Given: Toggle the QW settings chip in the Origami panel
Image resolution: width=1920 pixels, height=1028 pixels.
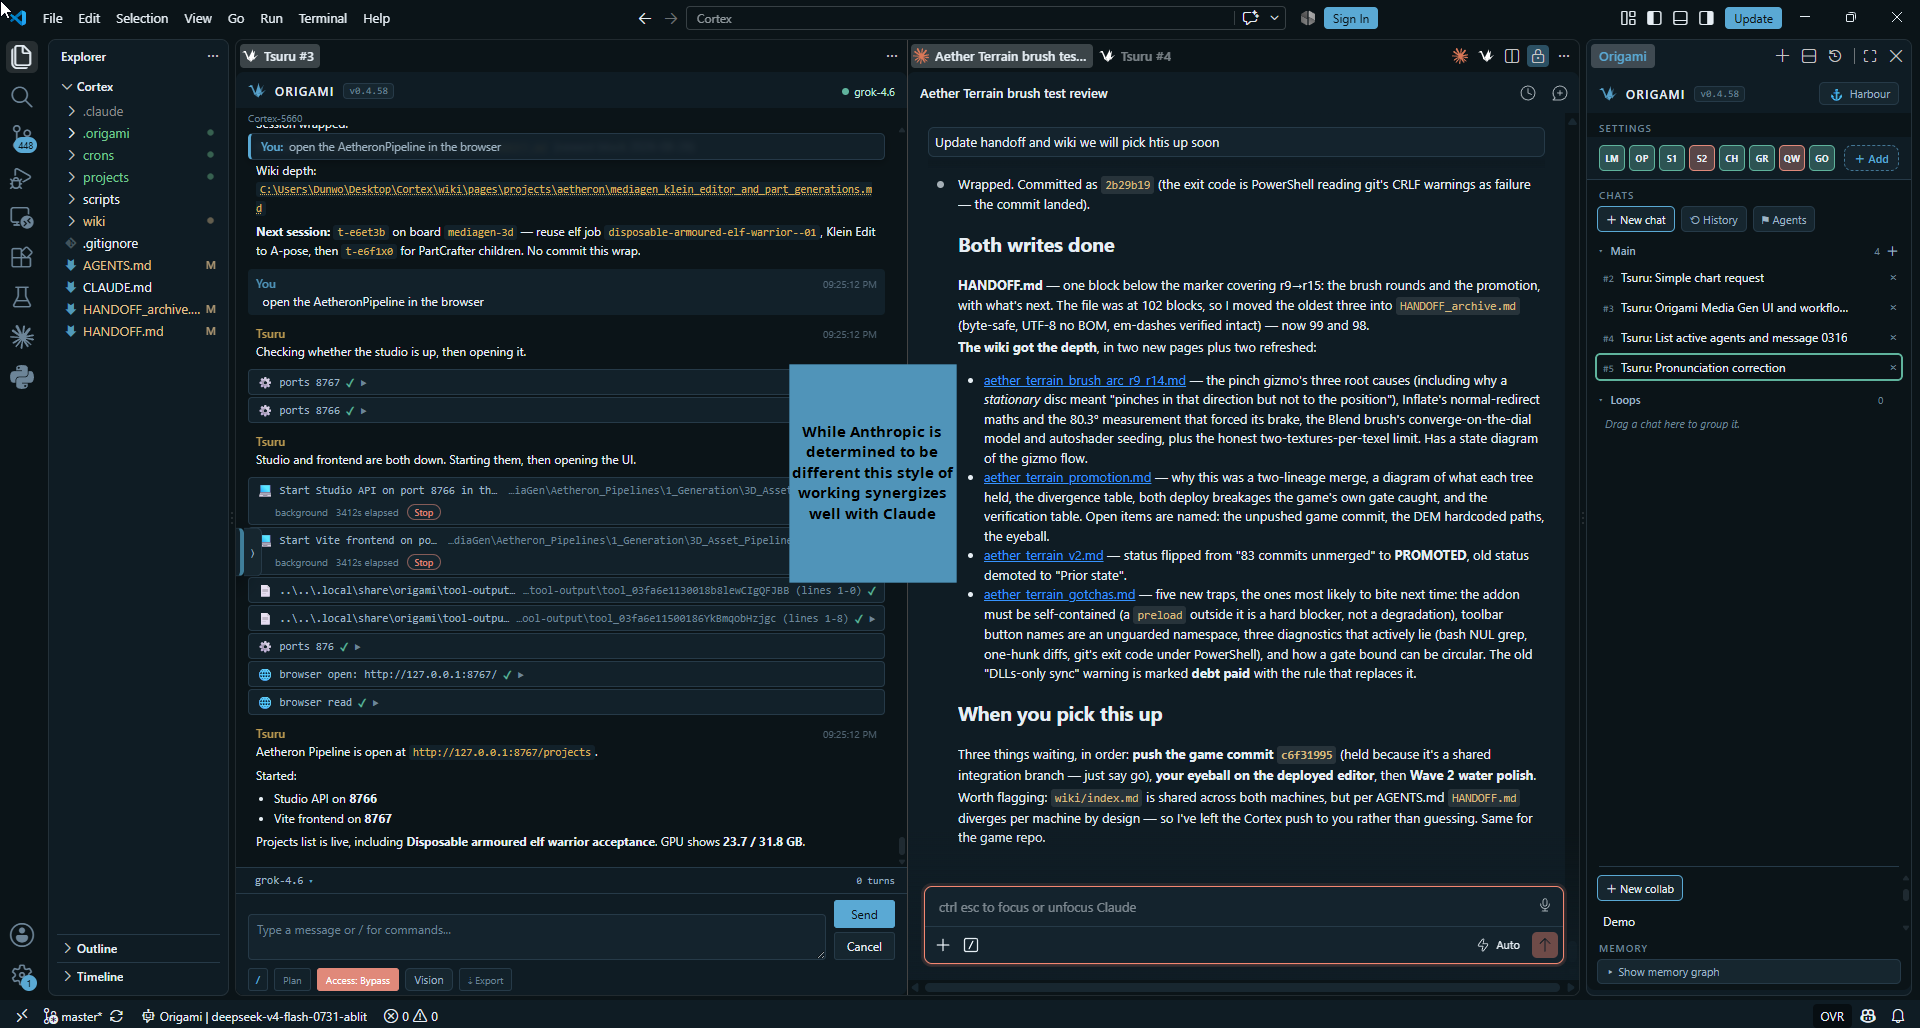Looking at the screenshot, I should (1792, 158).
